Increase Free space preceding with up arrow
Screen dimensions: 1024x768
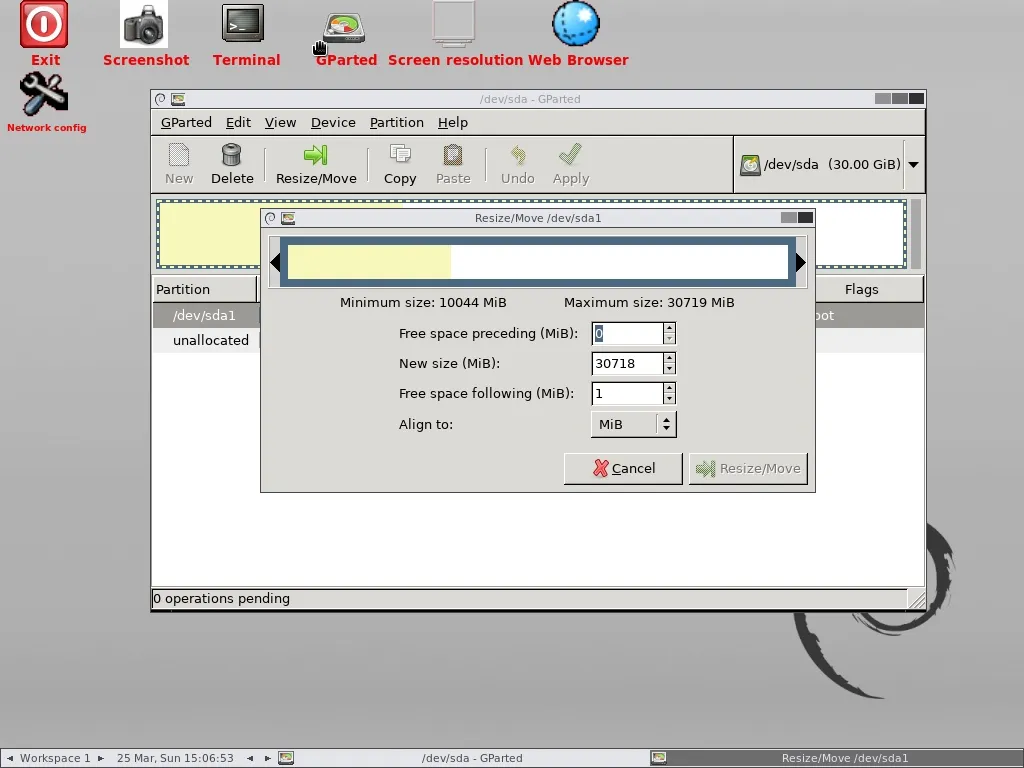pyautogui.click(x=669, y=328)
